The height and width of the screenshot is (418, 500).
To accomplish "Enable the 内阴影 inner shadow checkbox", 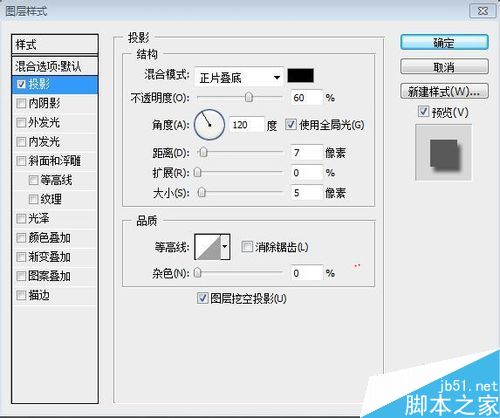I will pyautogui.click(x=21, y=103).
